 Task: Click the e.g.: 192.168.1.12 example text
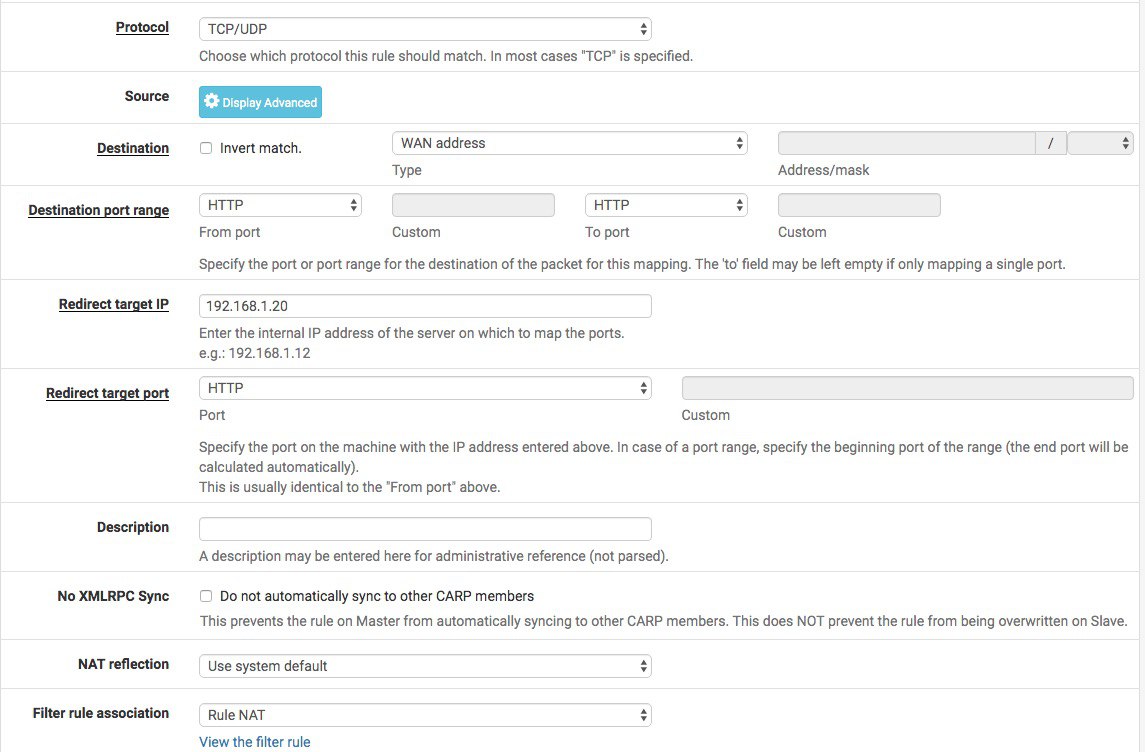click(255, 353)
